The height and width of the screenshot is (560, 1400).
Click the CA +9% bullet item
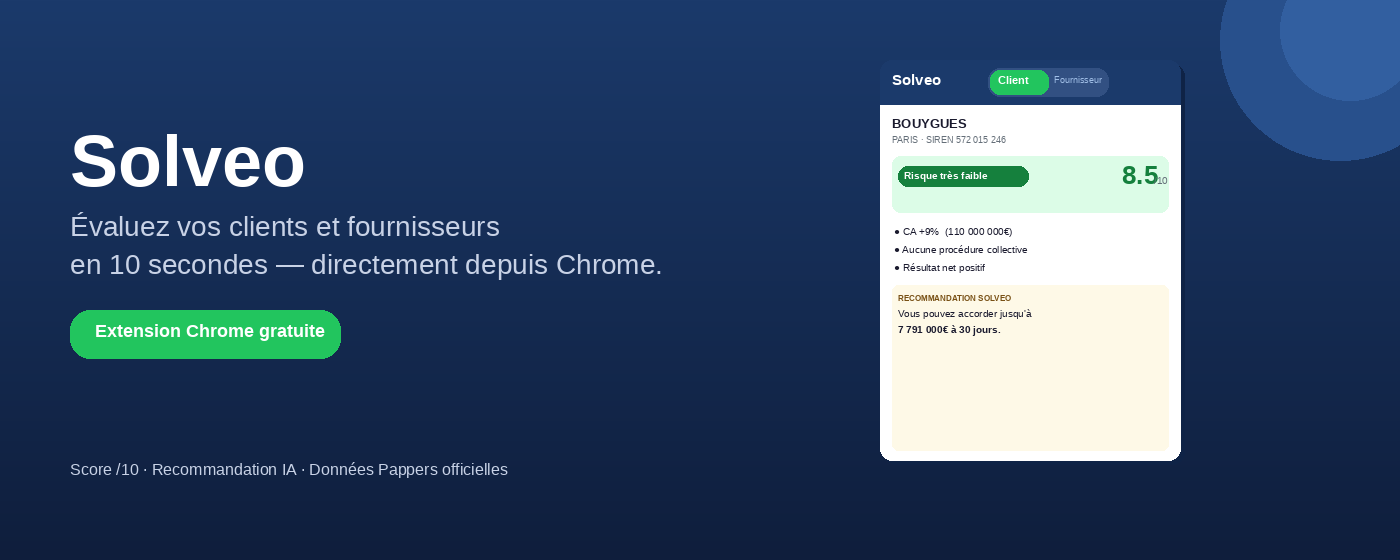953,232
